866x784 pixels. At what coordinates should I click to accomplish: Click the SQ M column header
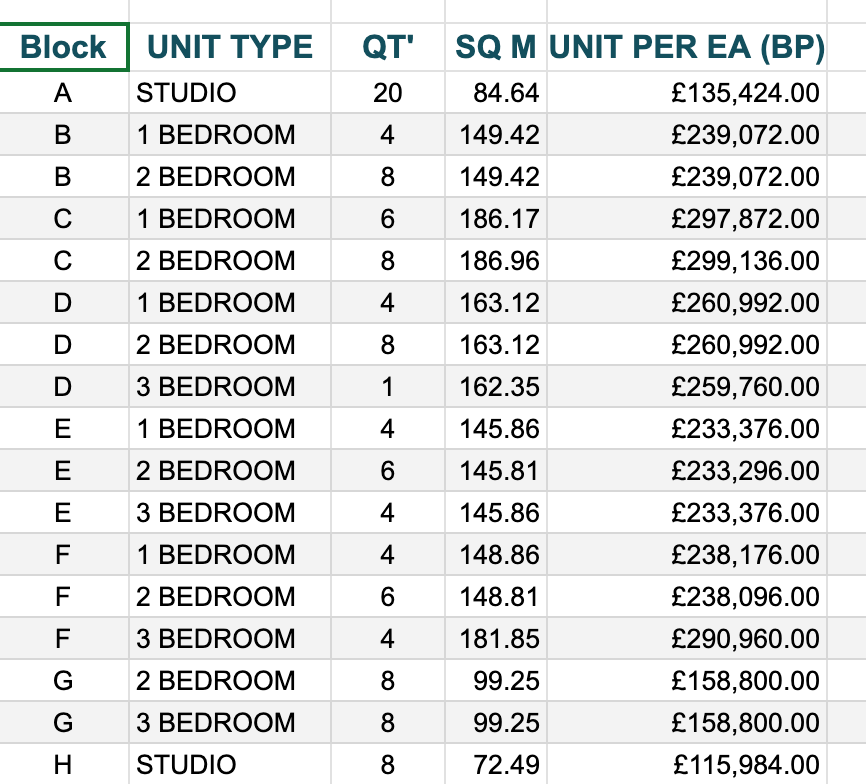496,47
